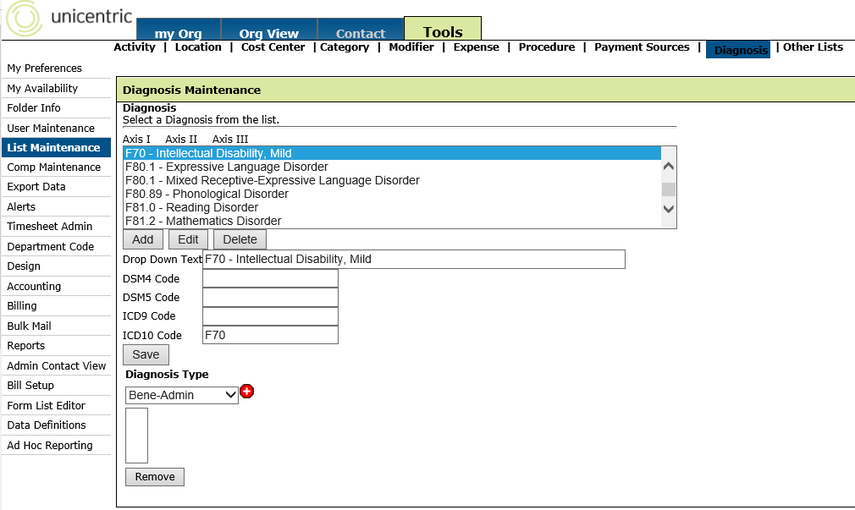
Task: Select F70 - Intellectual Disability, Mild entry
Action: 392,153
